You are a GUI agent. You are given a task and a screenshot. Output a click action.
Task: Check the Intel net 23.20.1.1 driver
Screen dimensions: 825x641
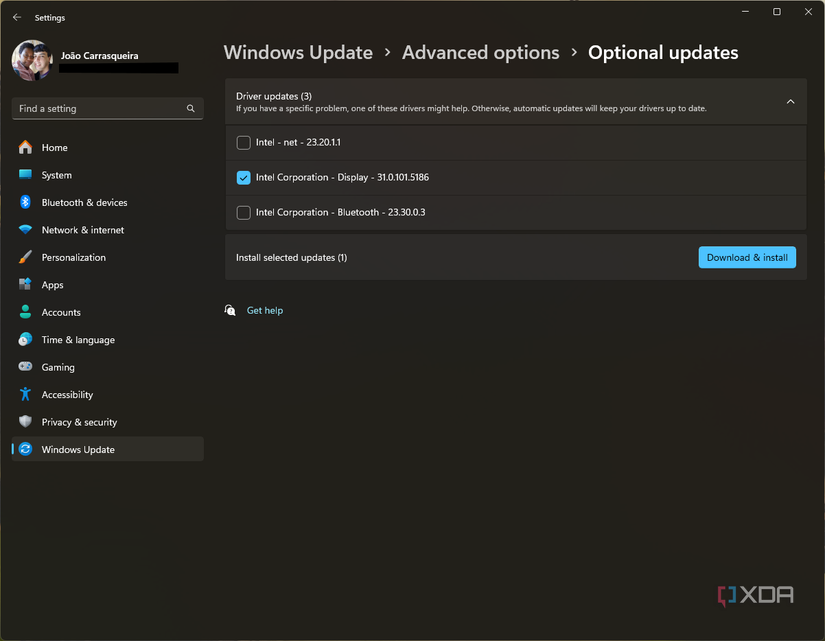click(243, 143)
